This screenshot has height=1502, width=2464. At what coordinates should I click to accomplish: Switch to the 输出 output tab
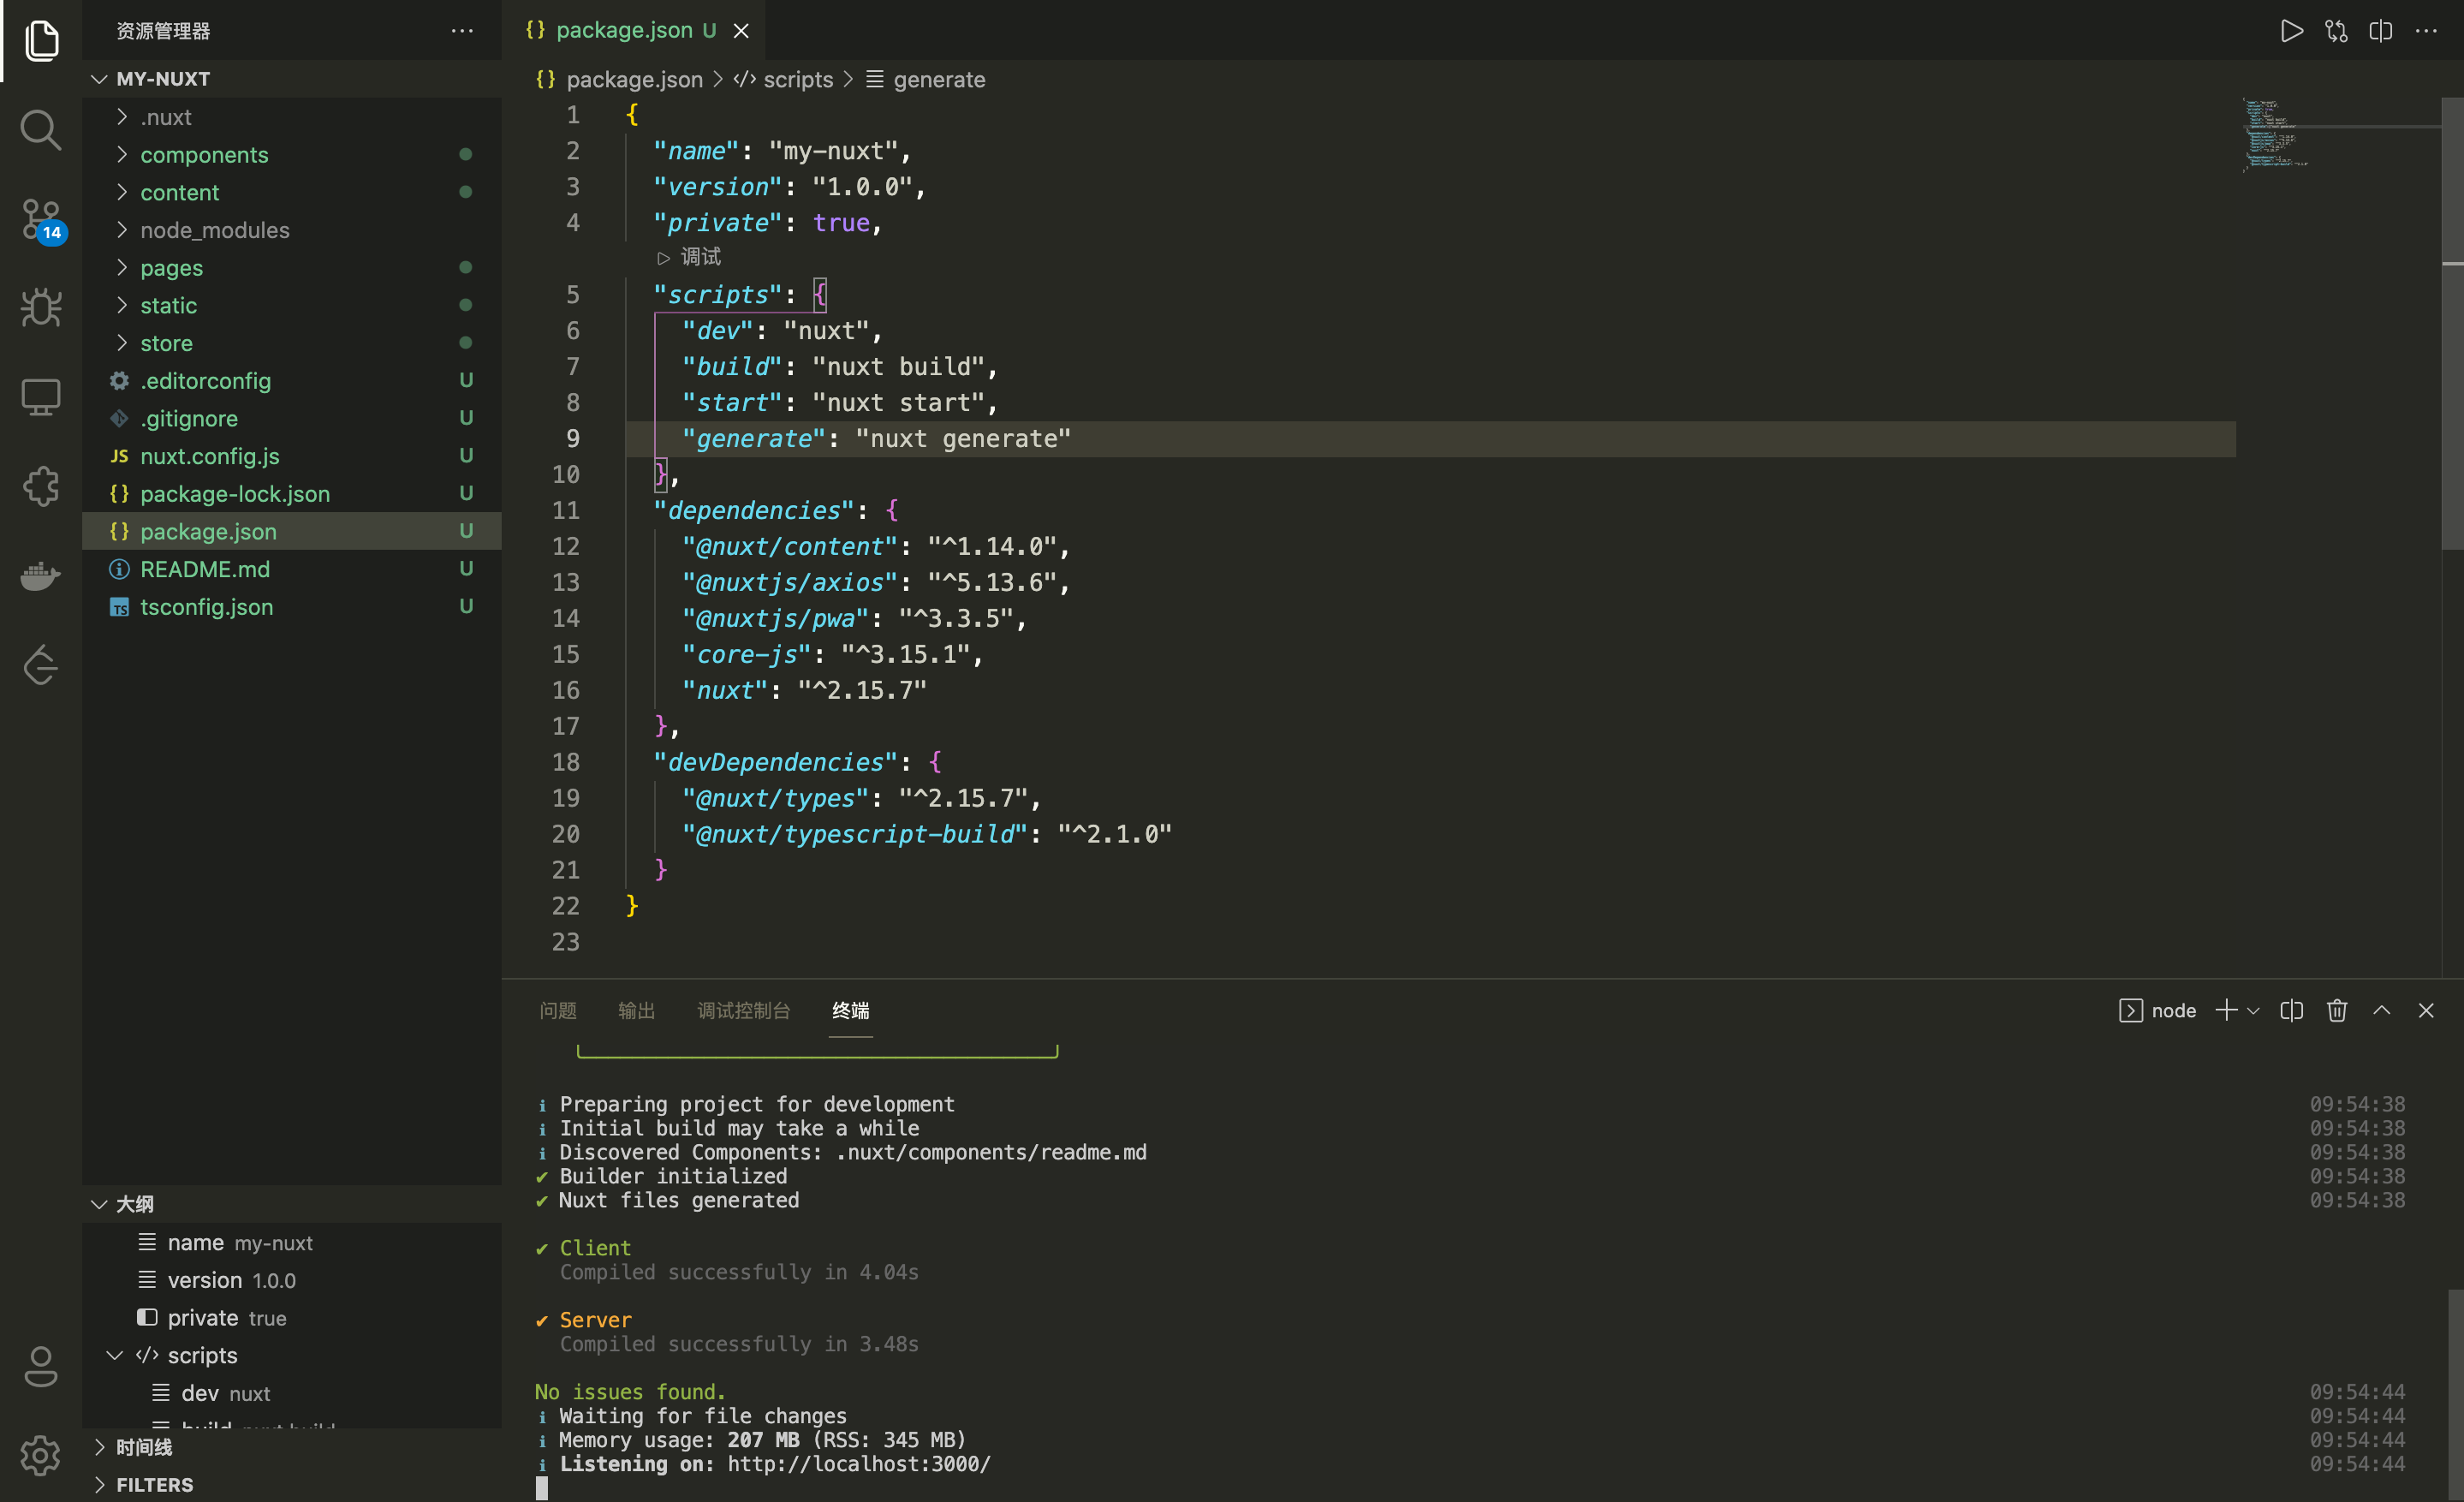pos(636,1010)
